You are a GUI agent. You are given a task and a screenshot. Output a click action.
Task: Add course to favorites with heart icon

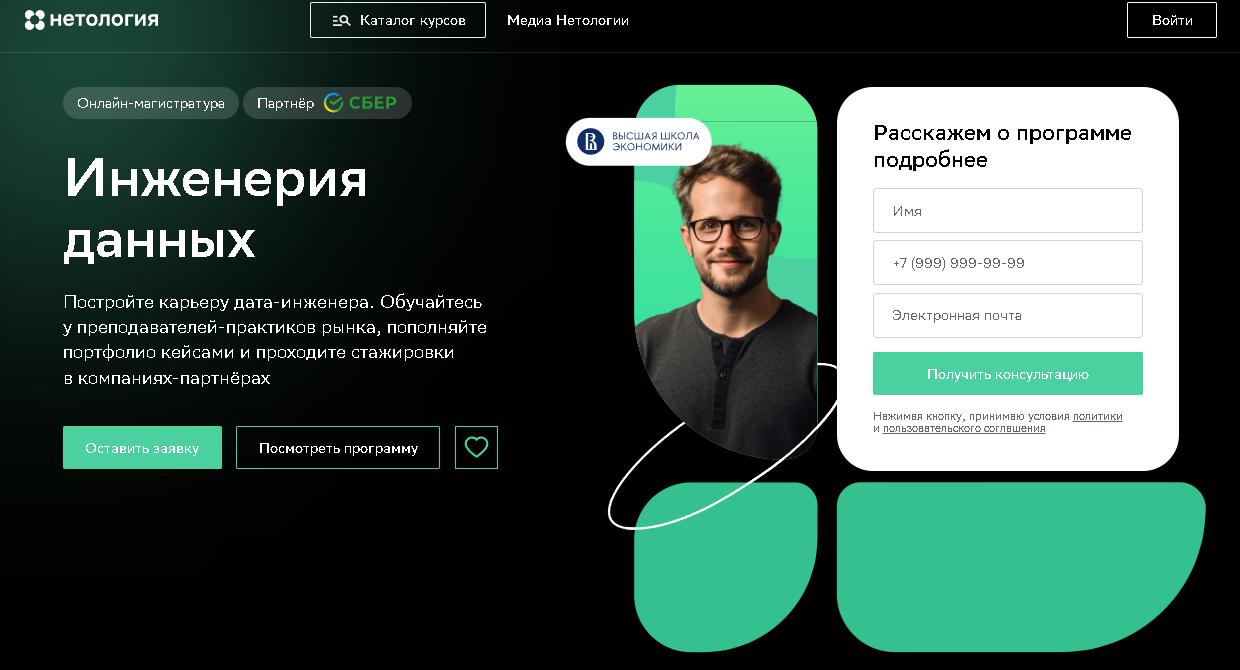pyautogui.click(x=476, y=447)
